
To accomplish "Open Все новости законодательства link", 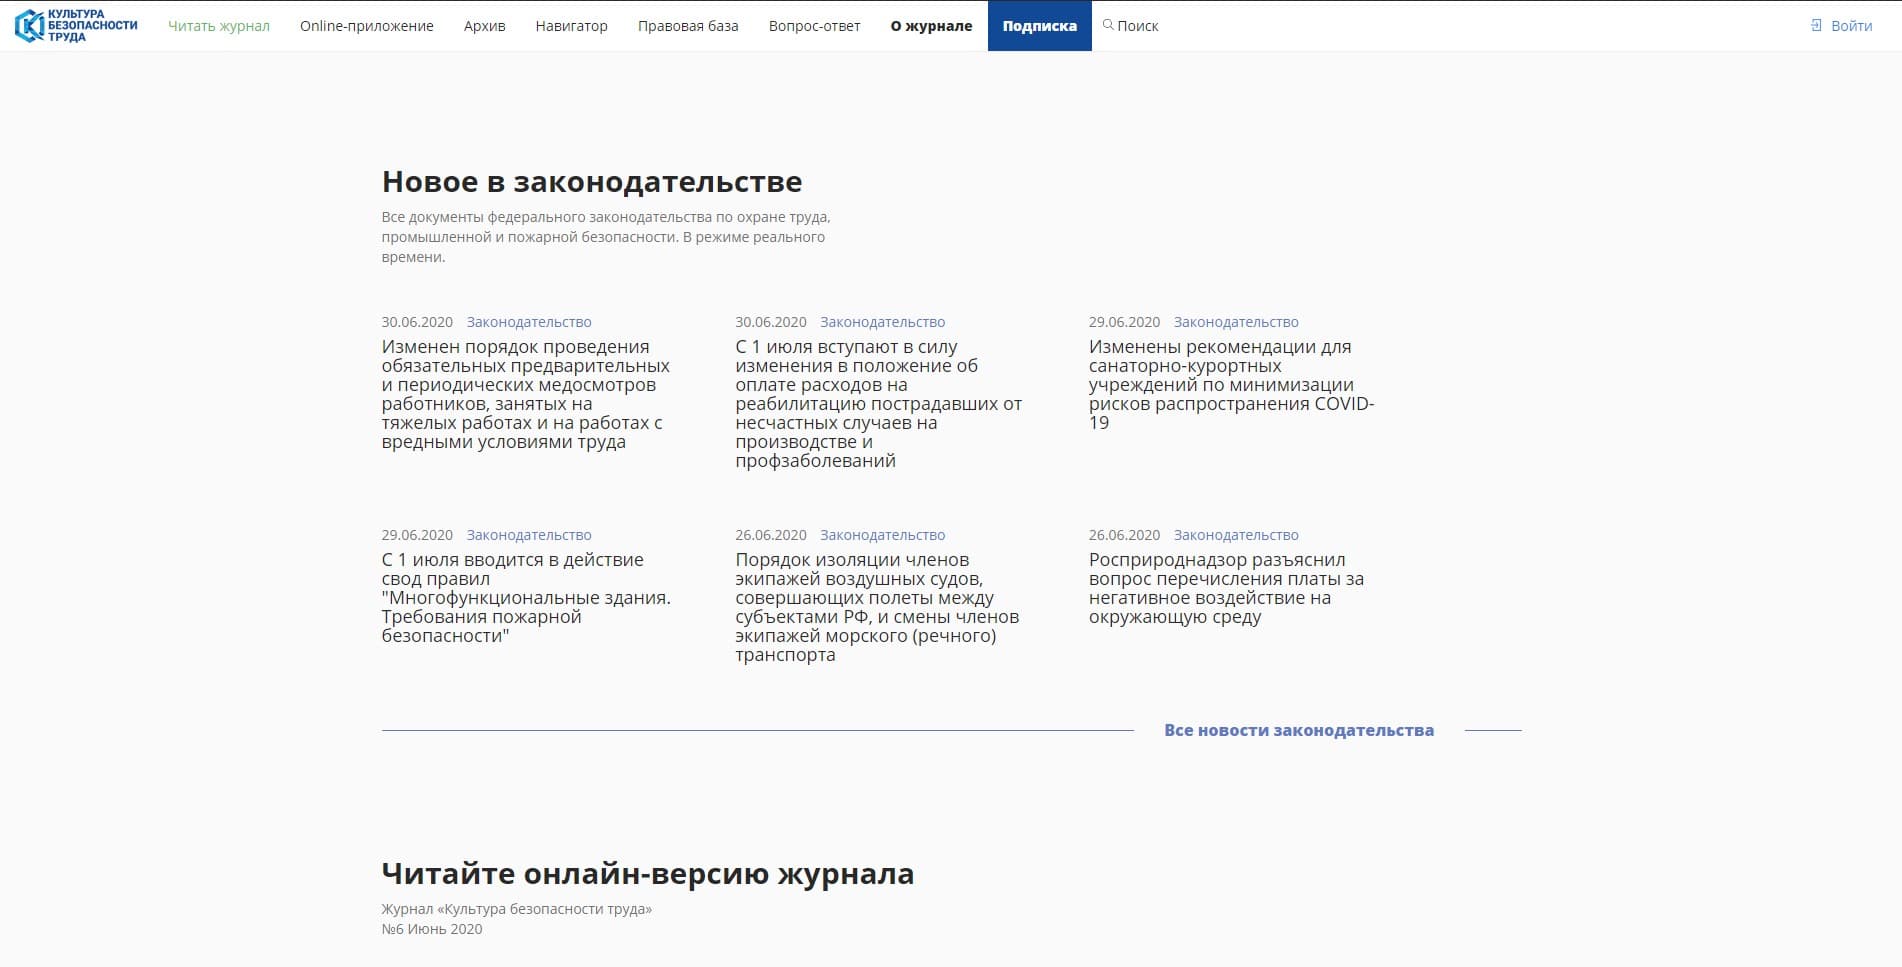I will click(x=1299, y=730).
